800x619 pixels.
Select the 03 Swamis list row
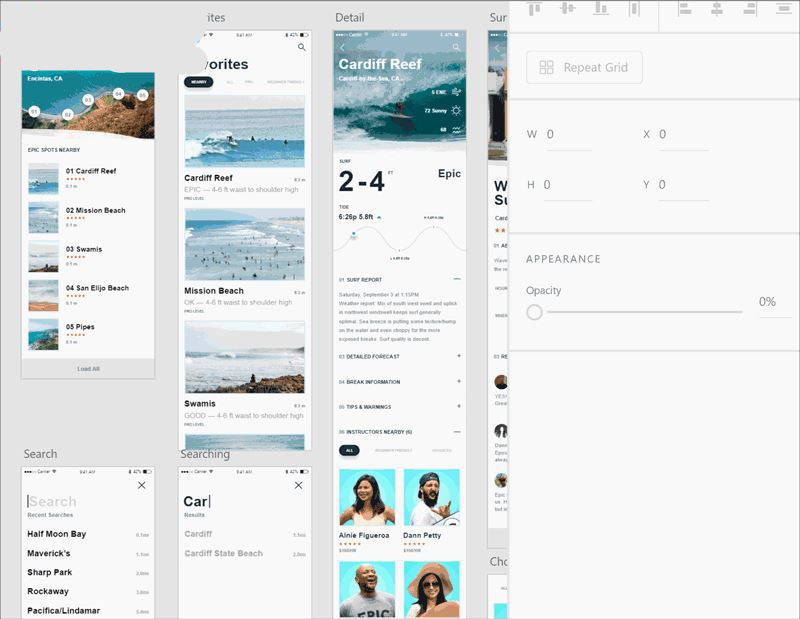pos(88,256)
